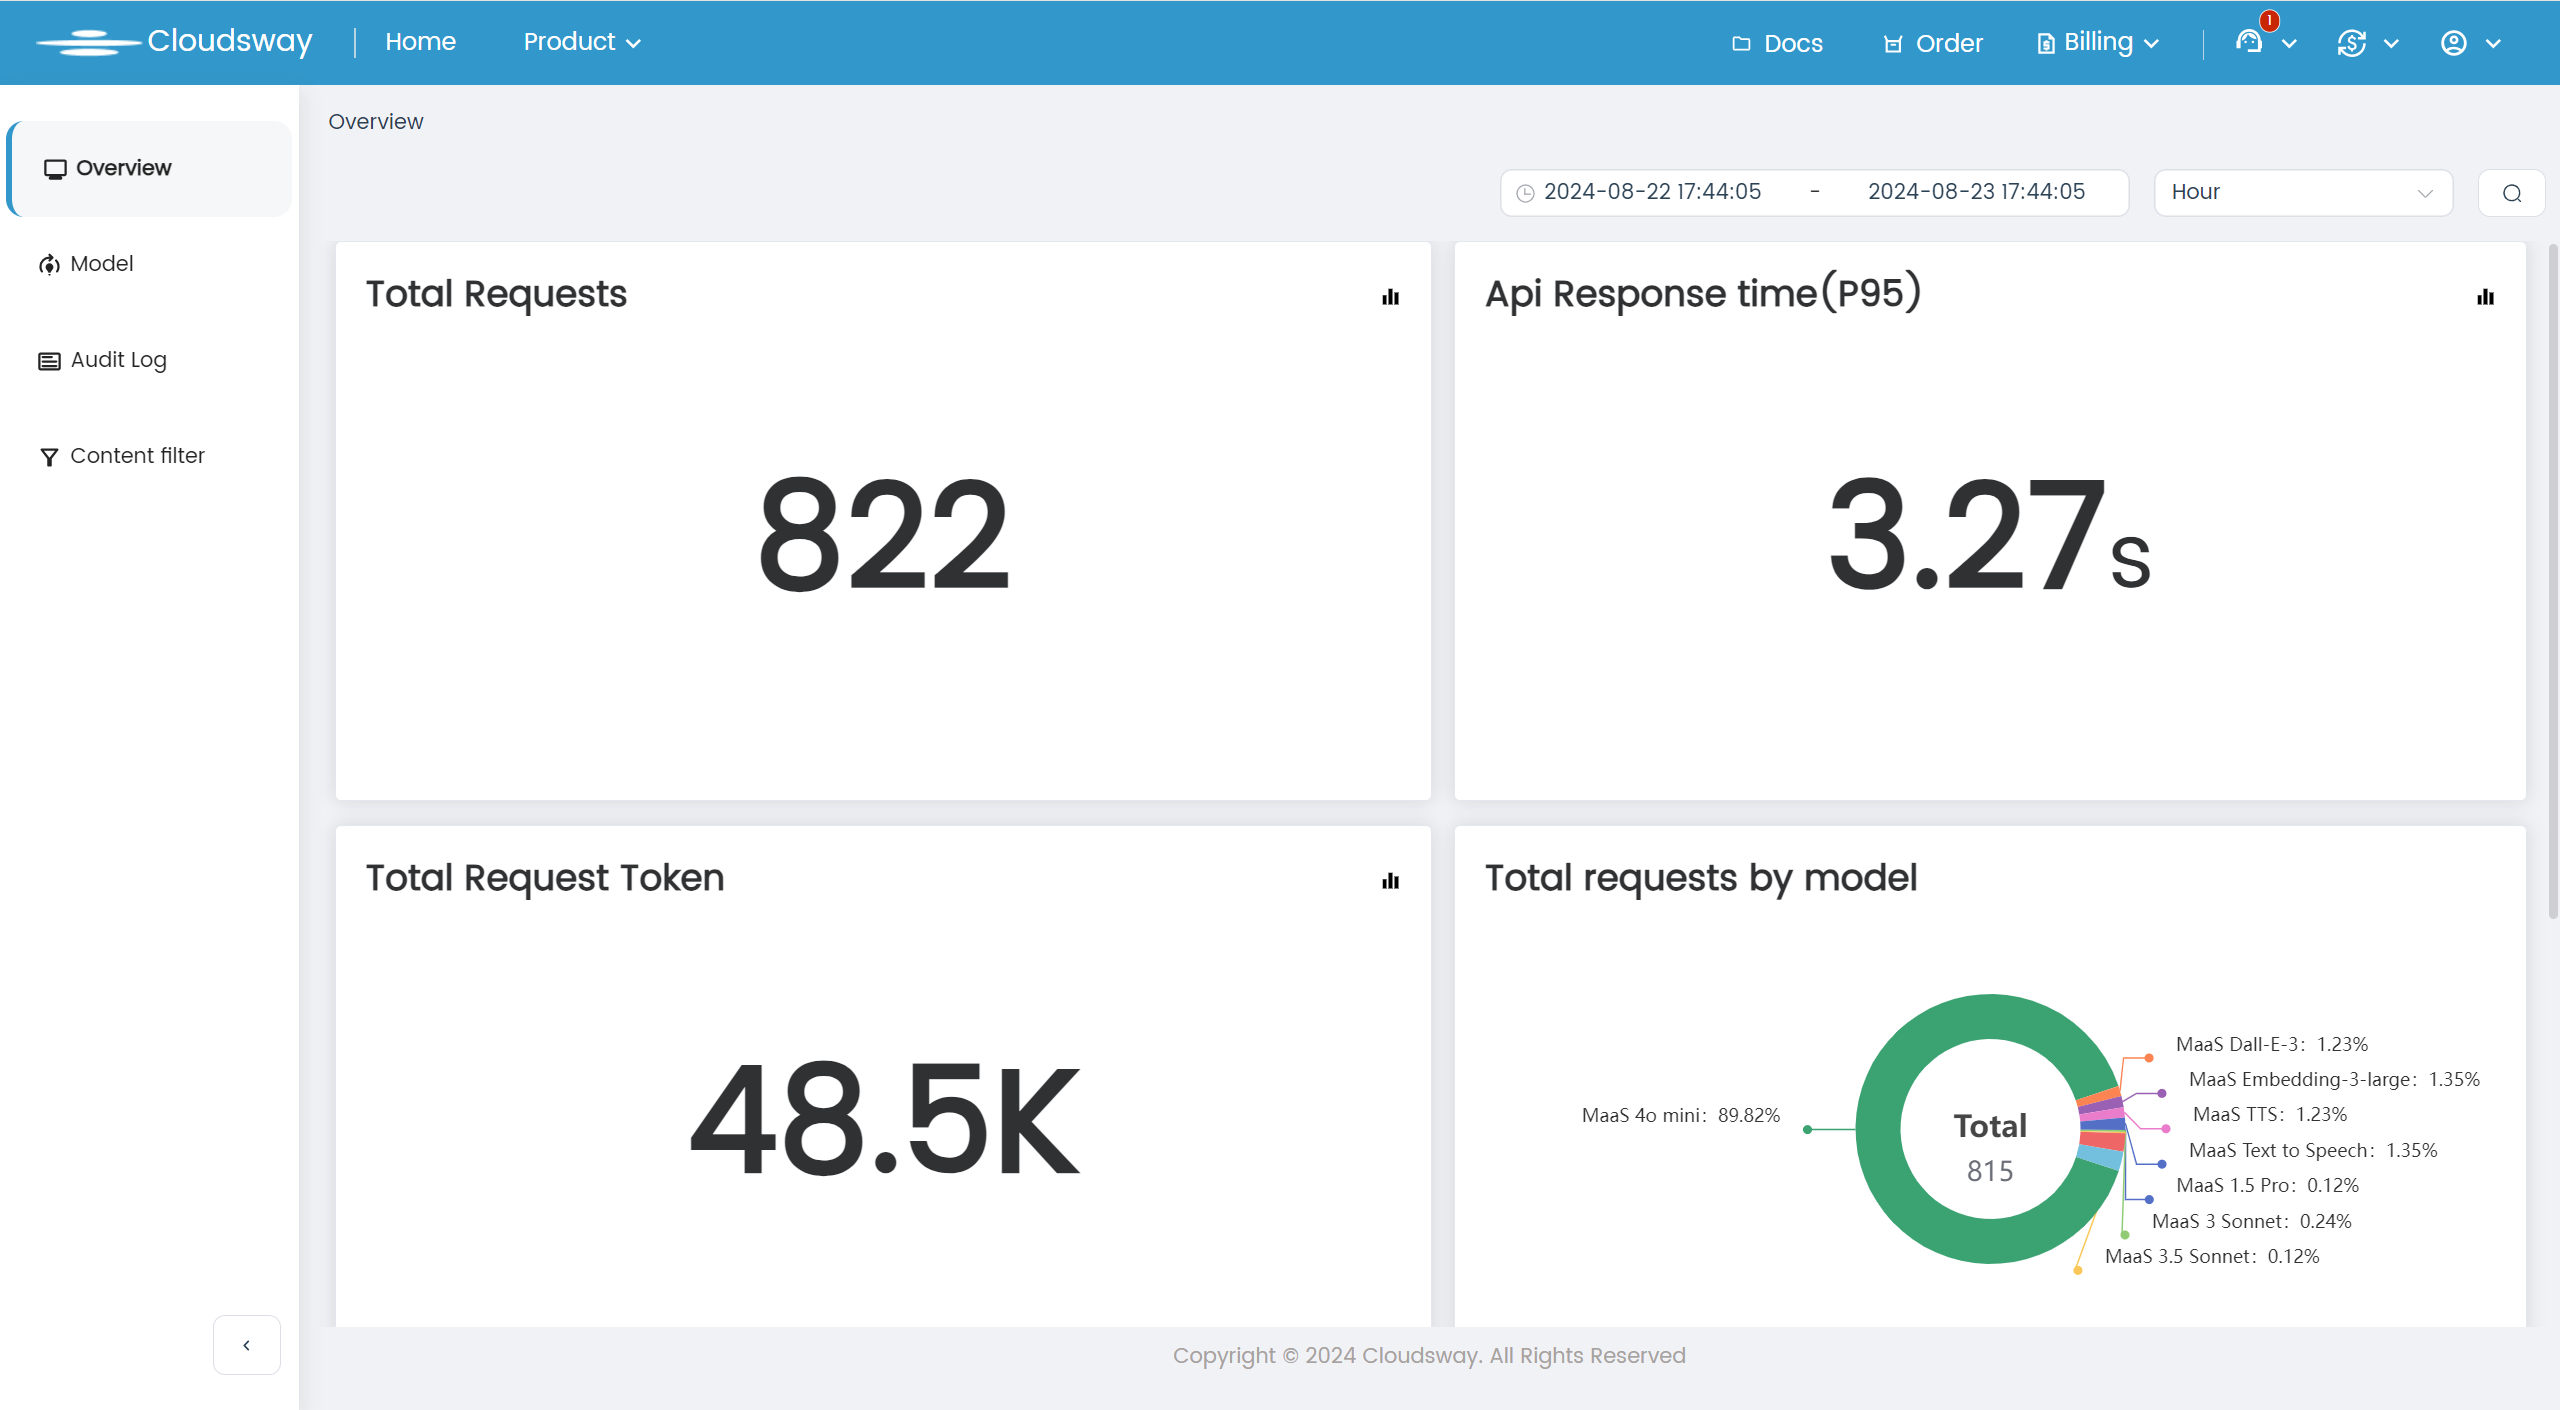
Task: Click the Cloudsway logo
Action: coord(175,42)
